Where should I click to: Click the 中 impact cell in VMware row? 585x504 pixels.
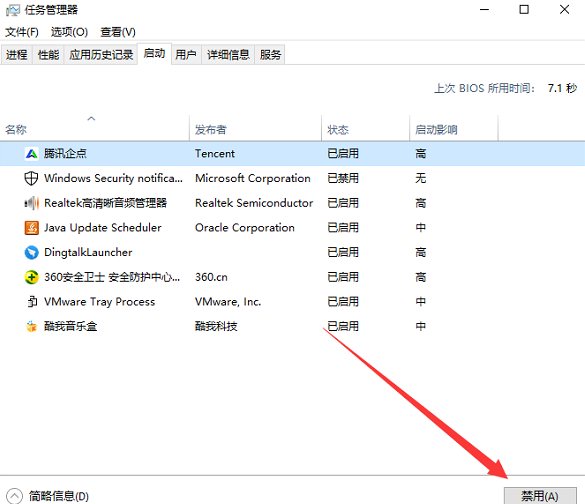[x=420, y=301]
